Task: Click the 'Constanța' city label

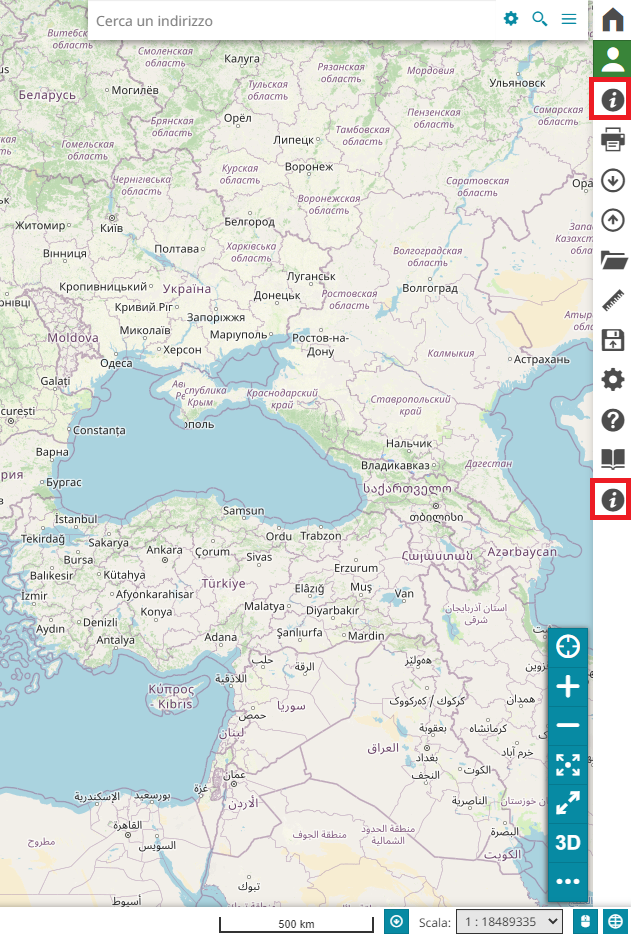Action: [x=99, y=430]
